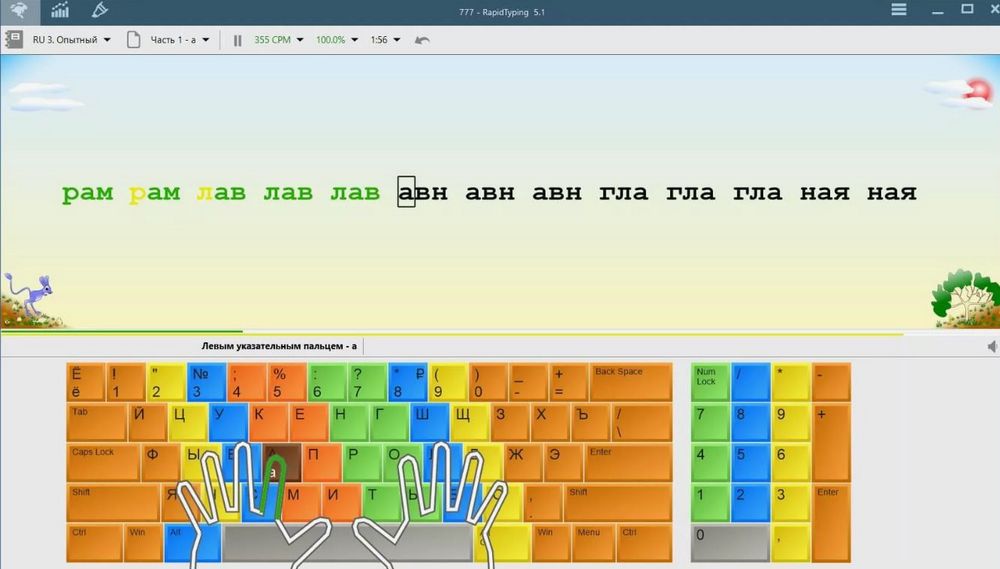Image resolution: width=1000 pixels, height=569 pixels.
Task: Open the typing lesson tab with animal icon
Action: (x=21, y=10)
